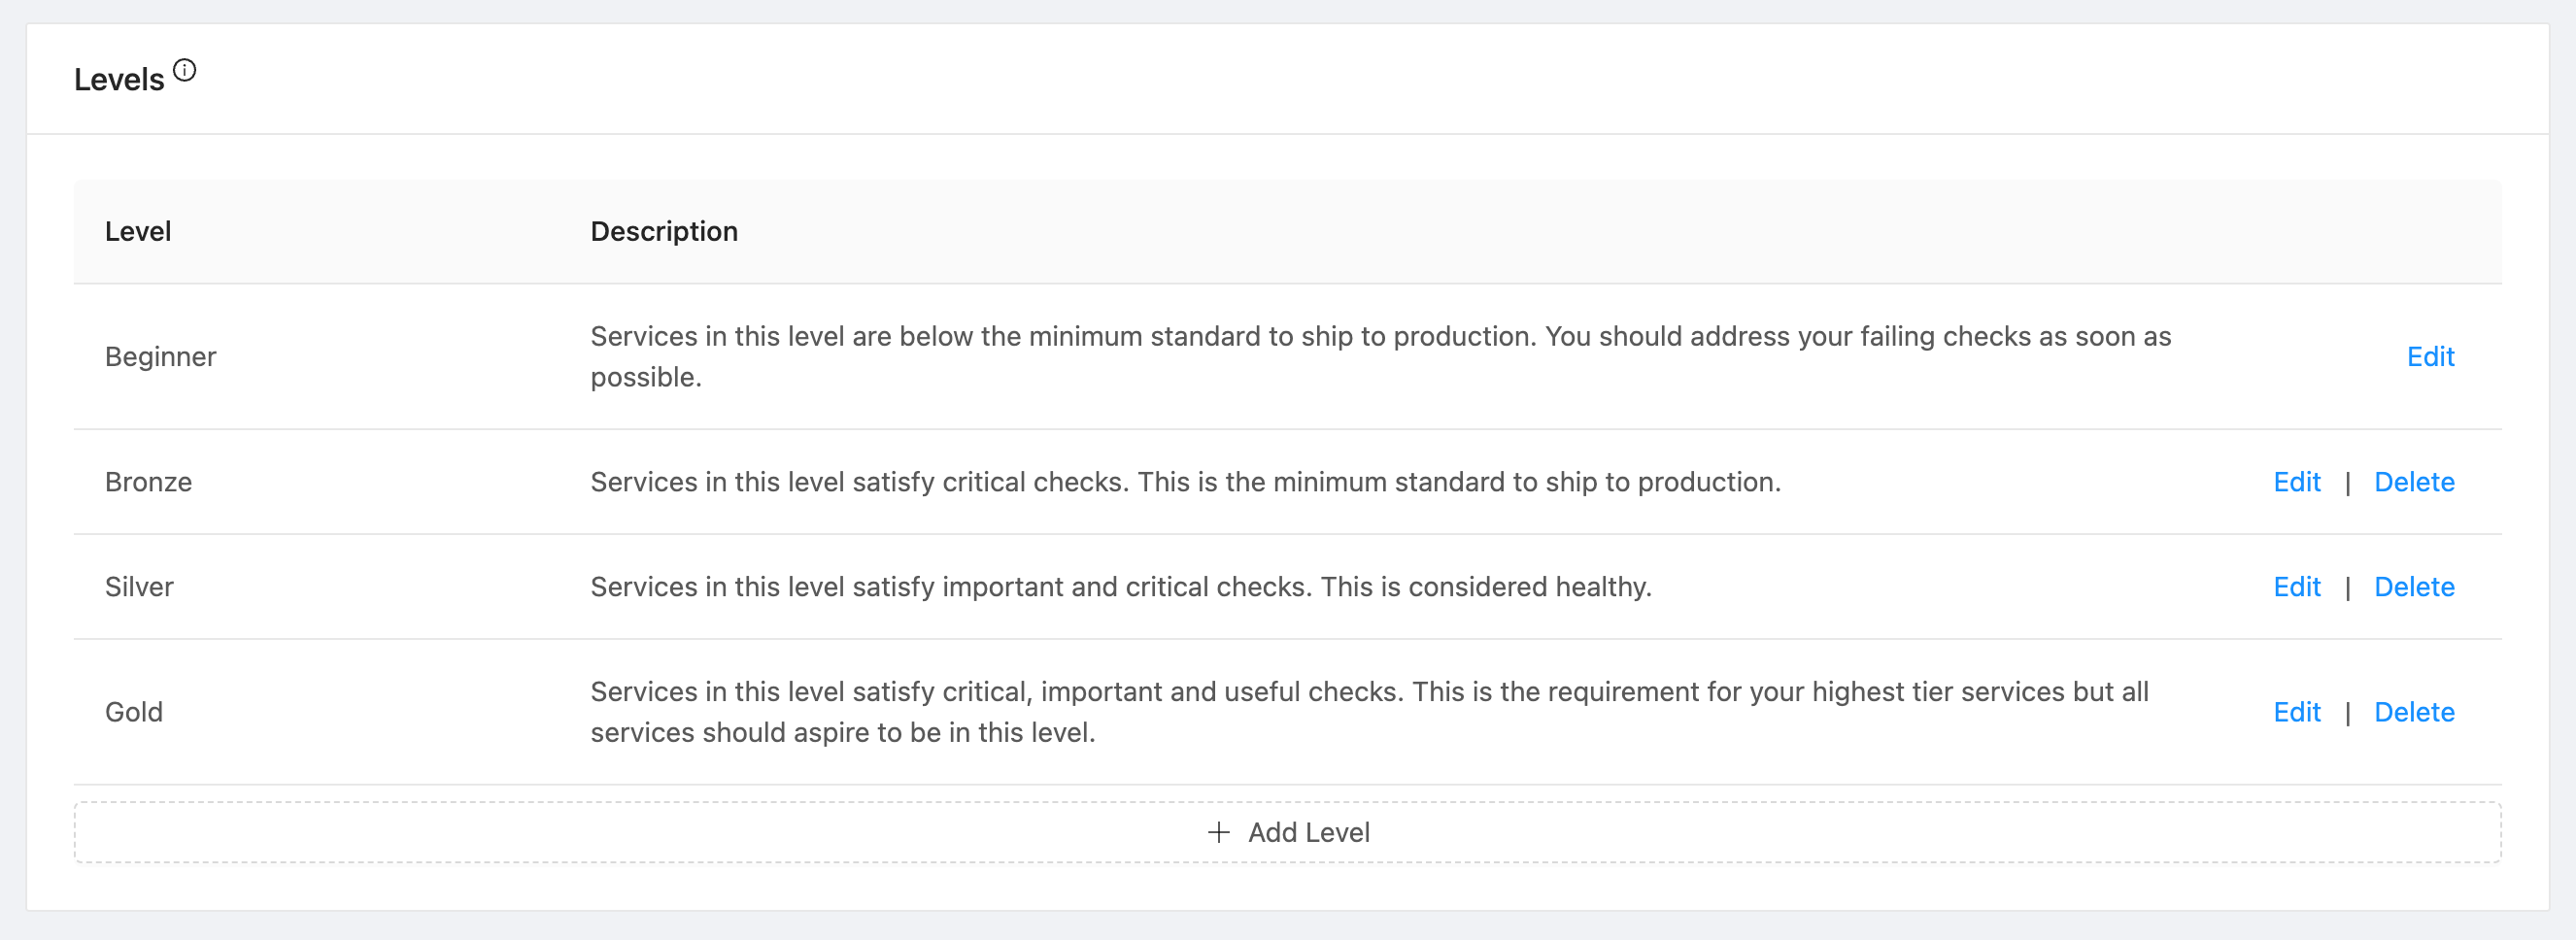The height and width of the screenshot is (940, 2576).
Task: Open Edit for the Silver level
Action: [2296, 587]
